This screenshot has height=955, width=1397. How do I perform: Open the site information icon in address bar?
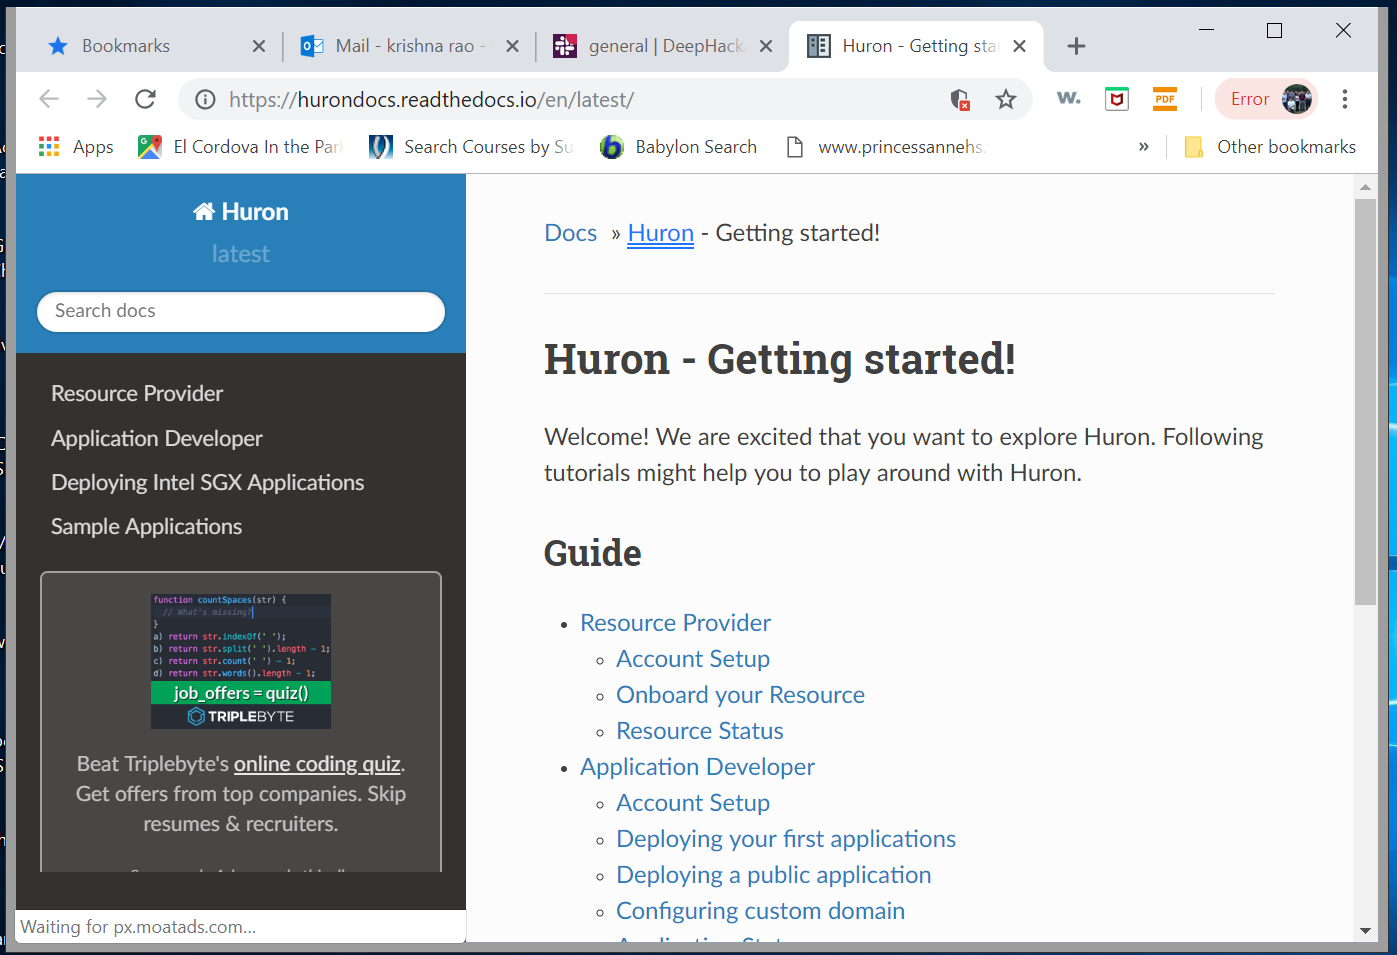click(205, 99)
